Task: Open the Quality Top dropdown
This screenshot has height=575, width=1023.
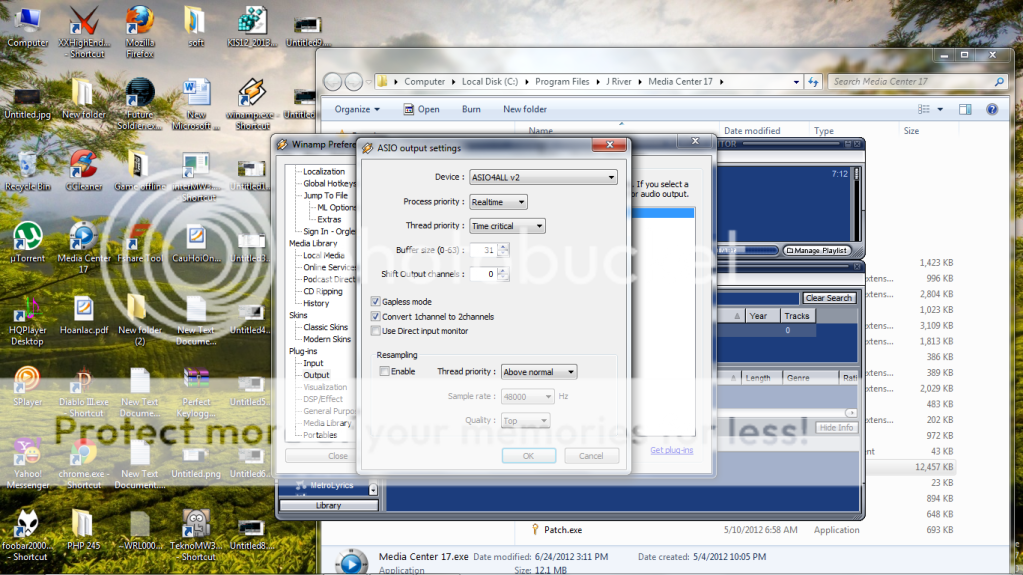Action: coord(525,420)
